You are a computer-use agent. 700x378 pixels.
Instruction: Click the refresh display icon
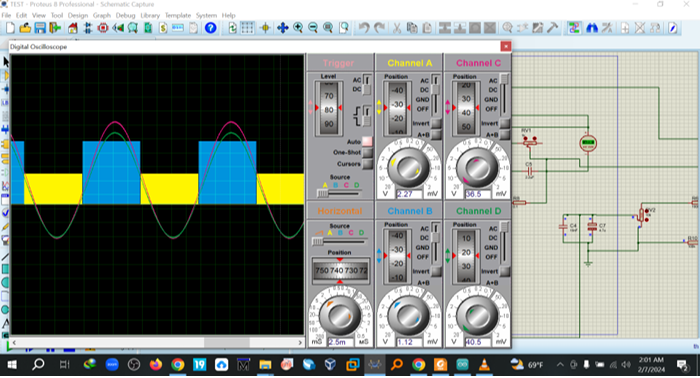(232, 28)
